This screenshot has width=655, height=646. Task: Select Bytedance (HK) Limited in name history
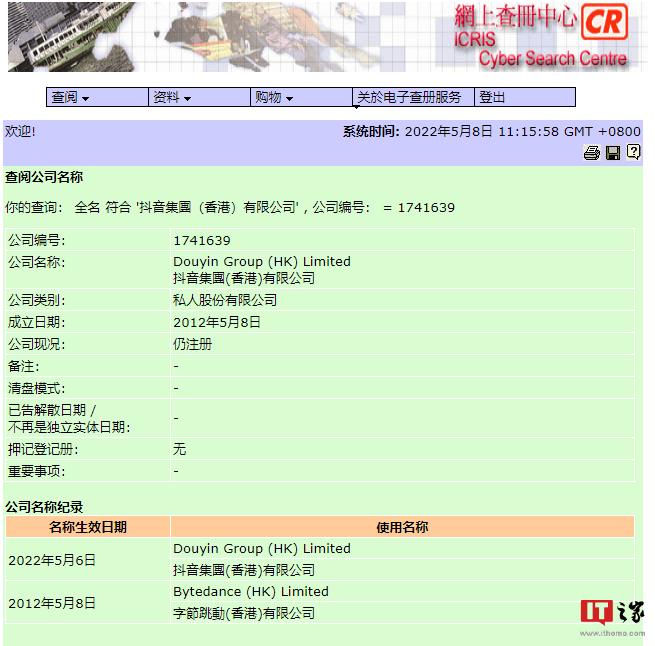click(251, 592)
